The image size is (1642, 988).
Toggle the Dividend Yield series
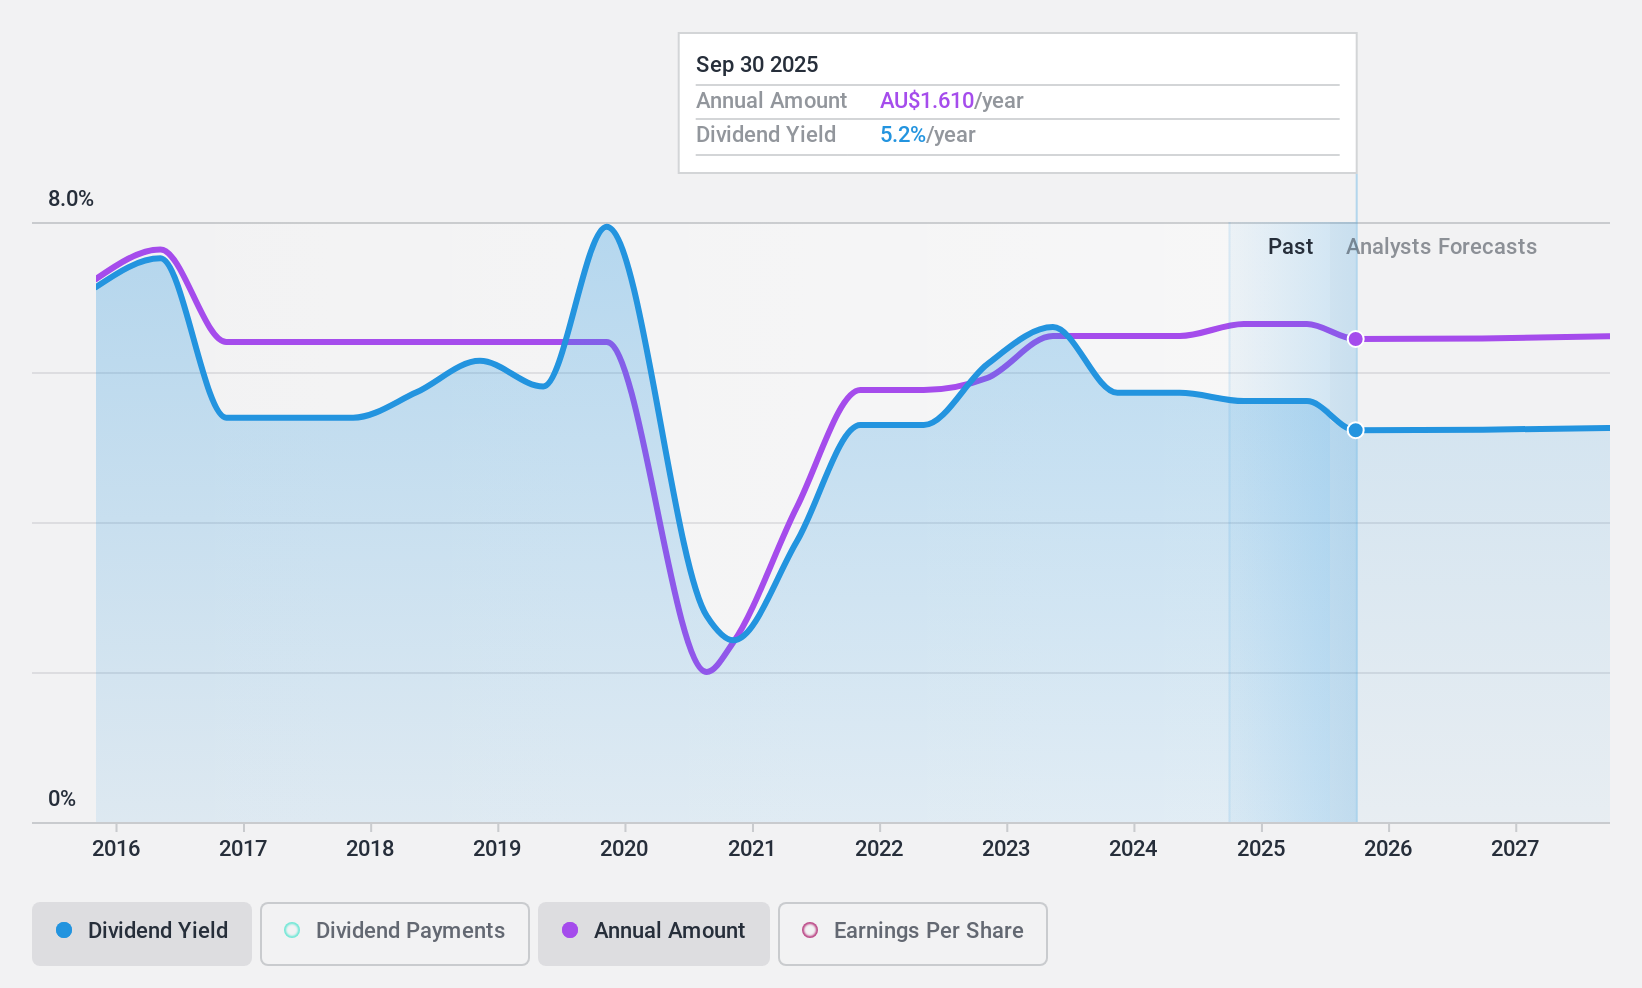click(142, 934)
